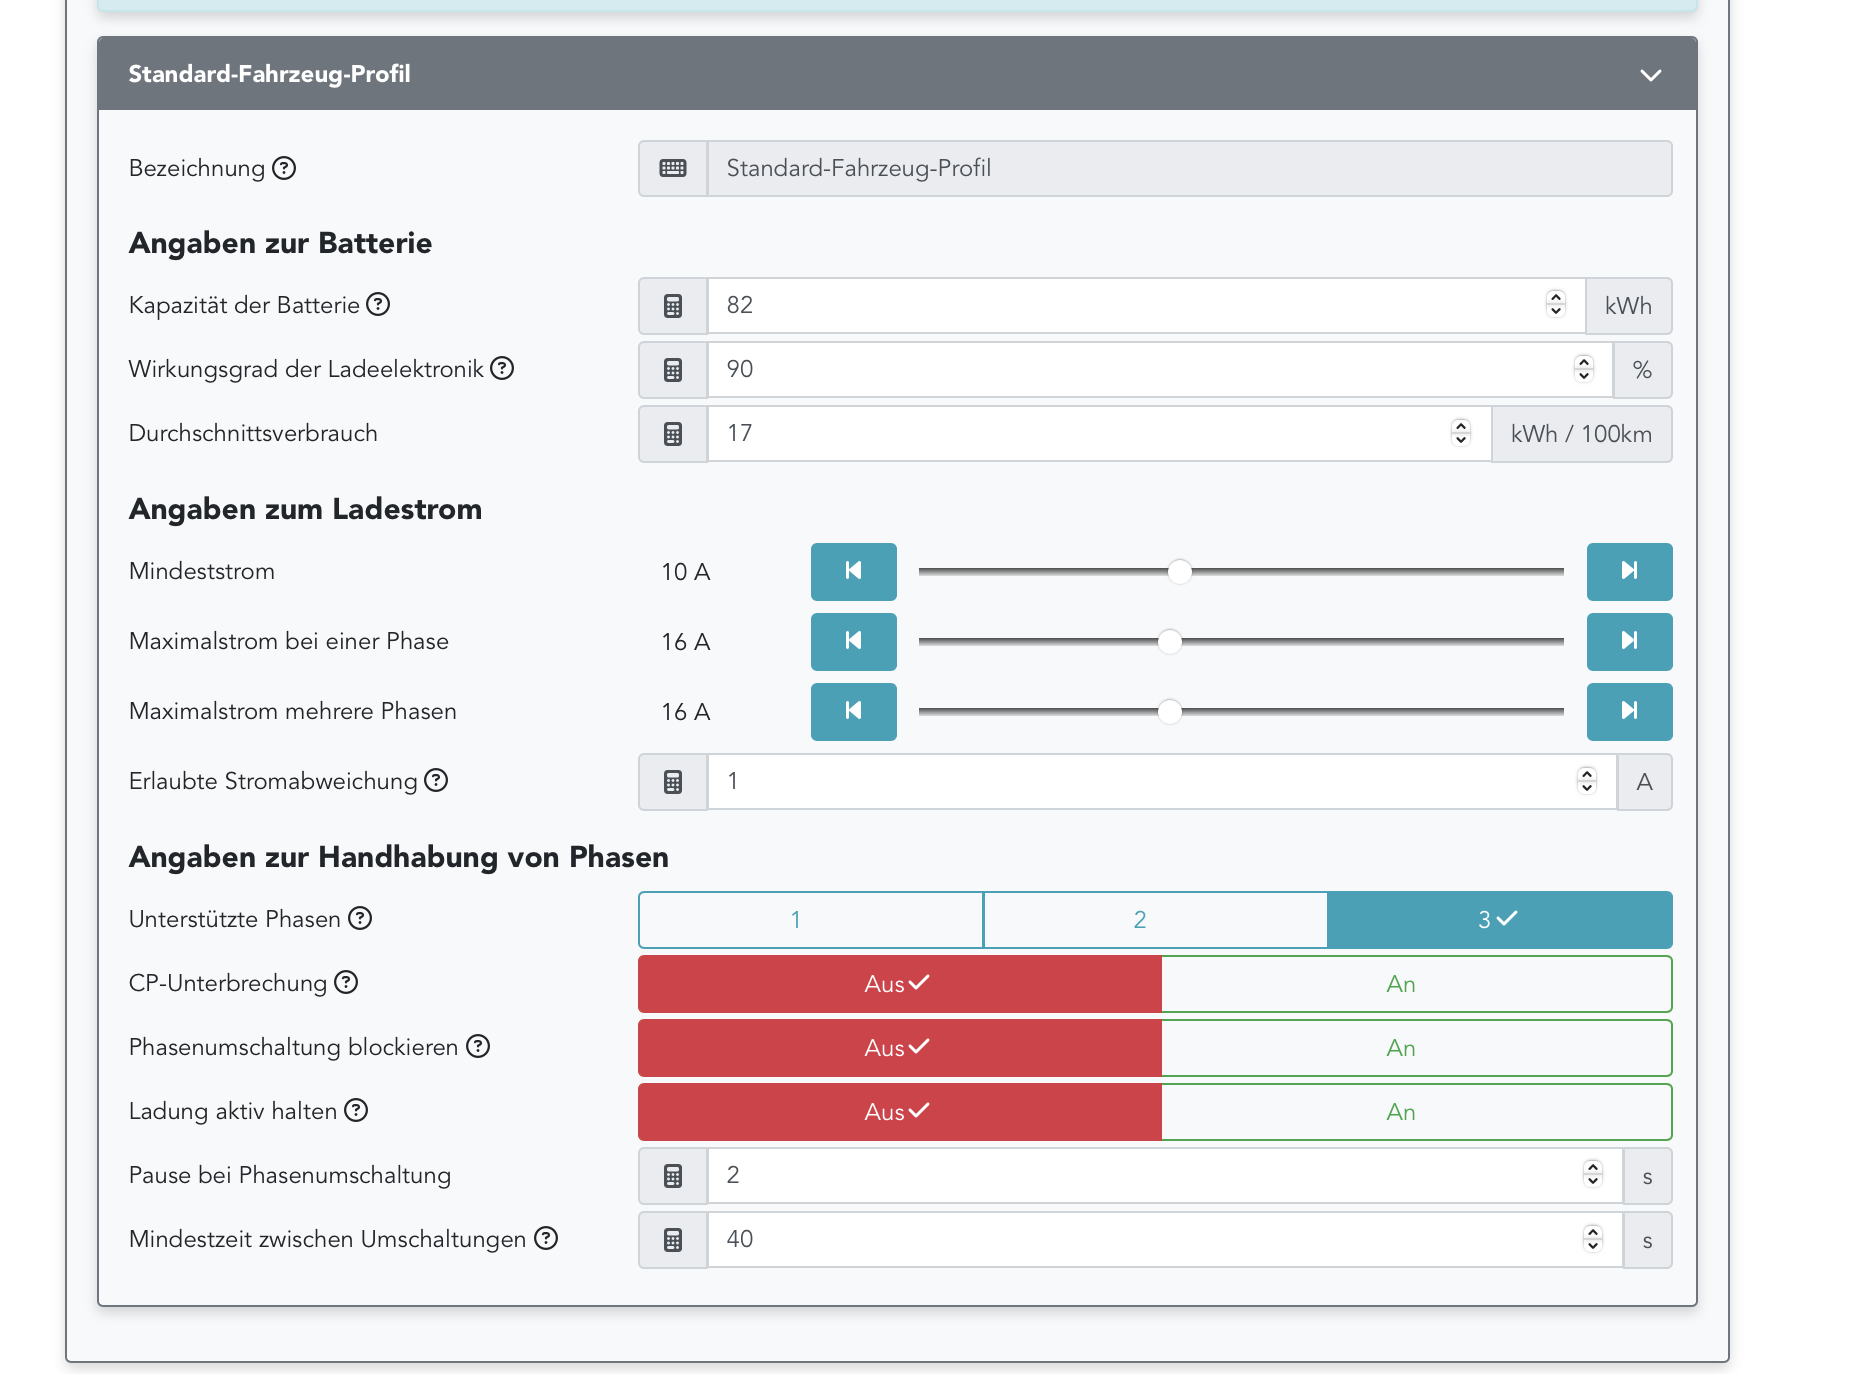Click help icon for Ladung aktiv halten
Screen dimensions: 1850x1374
tap(356, 1110)
